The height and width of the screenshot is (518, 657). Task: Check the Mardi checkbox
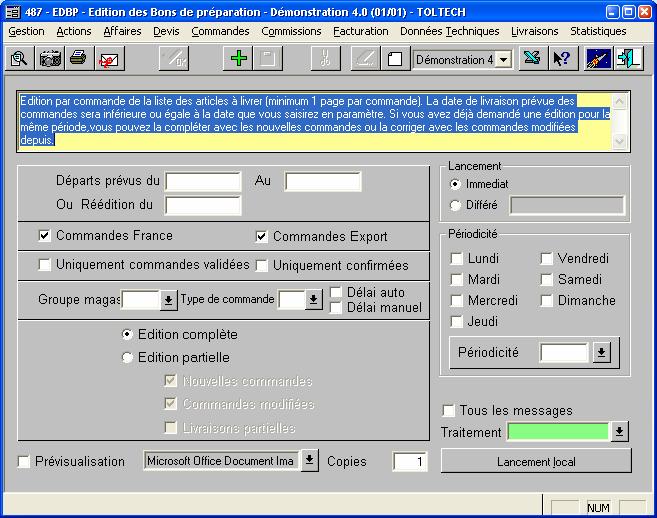(456, 279)
